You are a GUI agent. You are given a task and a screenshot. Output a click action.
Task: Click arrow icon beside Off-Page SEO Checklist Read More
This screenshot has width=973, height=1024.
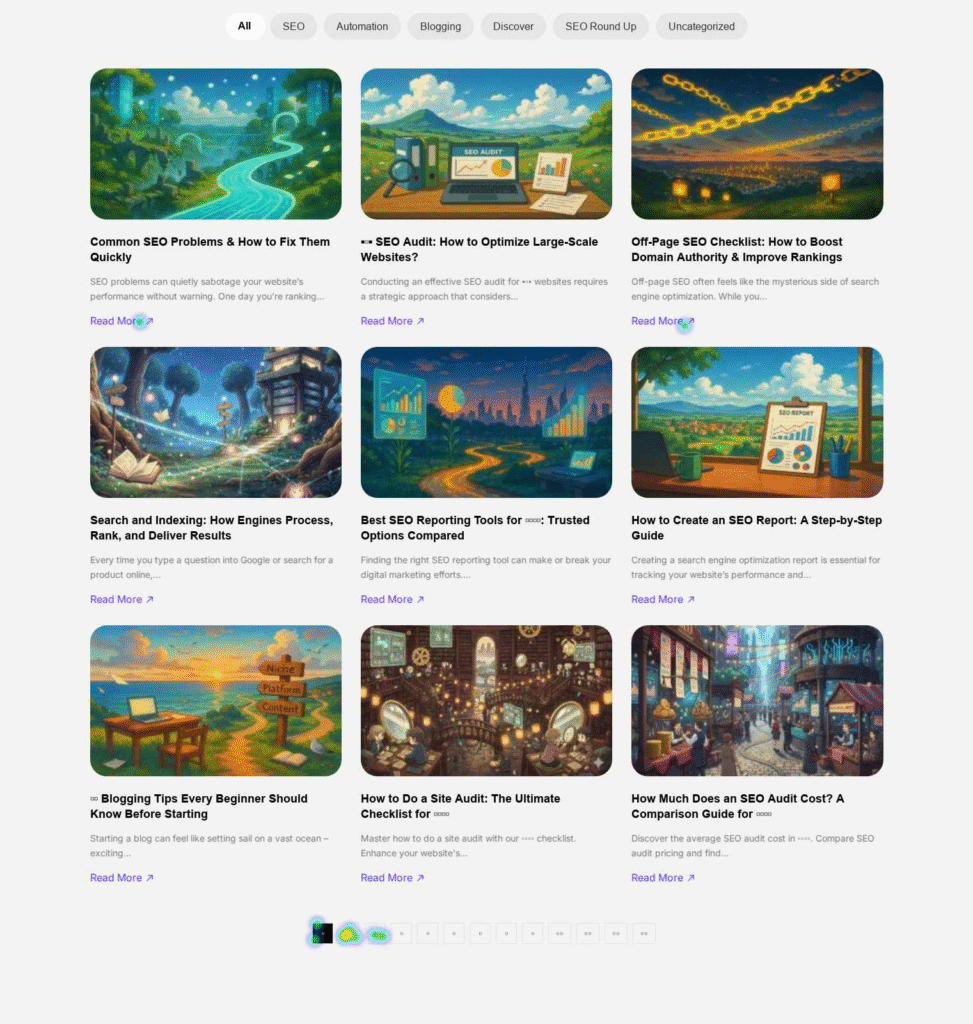[x=691, y=321]
